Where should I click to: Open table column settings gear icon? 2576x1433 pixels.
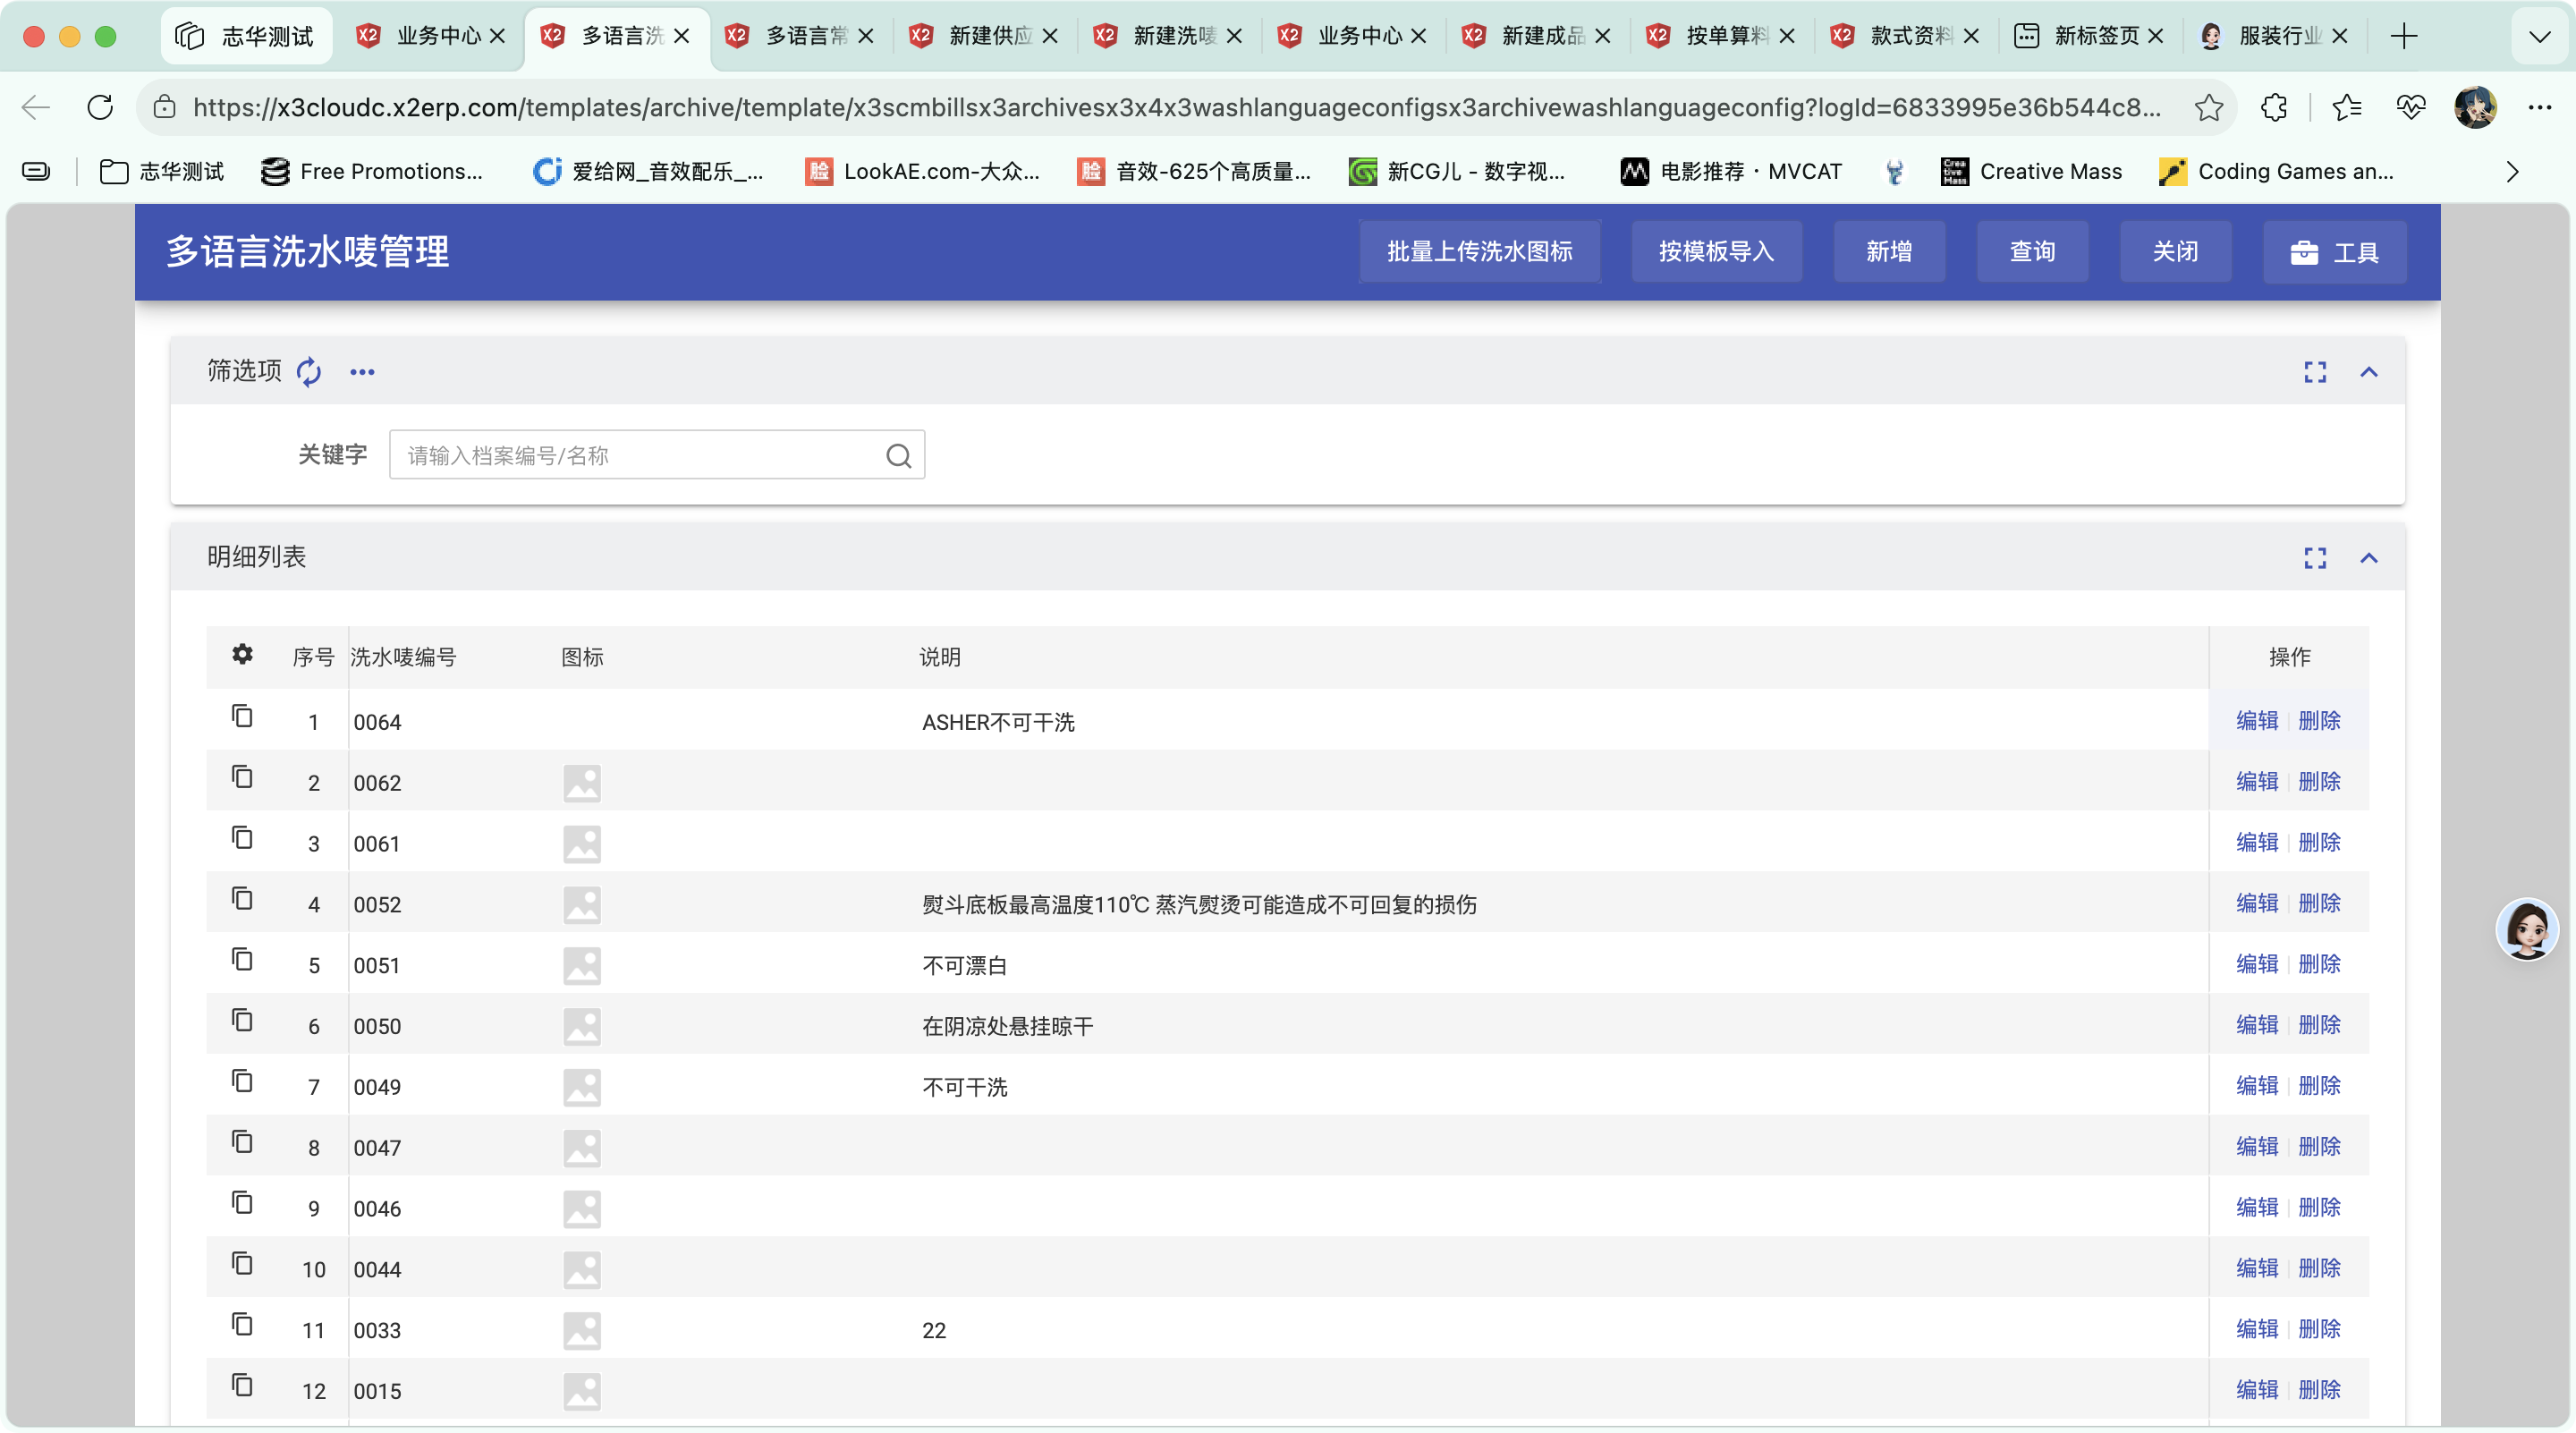point(242,654)
